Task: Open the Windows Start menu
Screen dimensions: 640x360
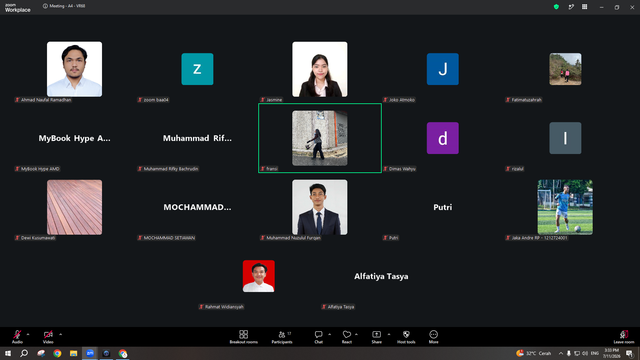Action: pos(8,353)
